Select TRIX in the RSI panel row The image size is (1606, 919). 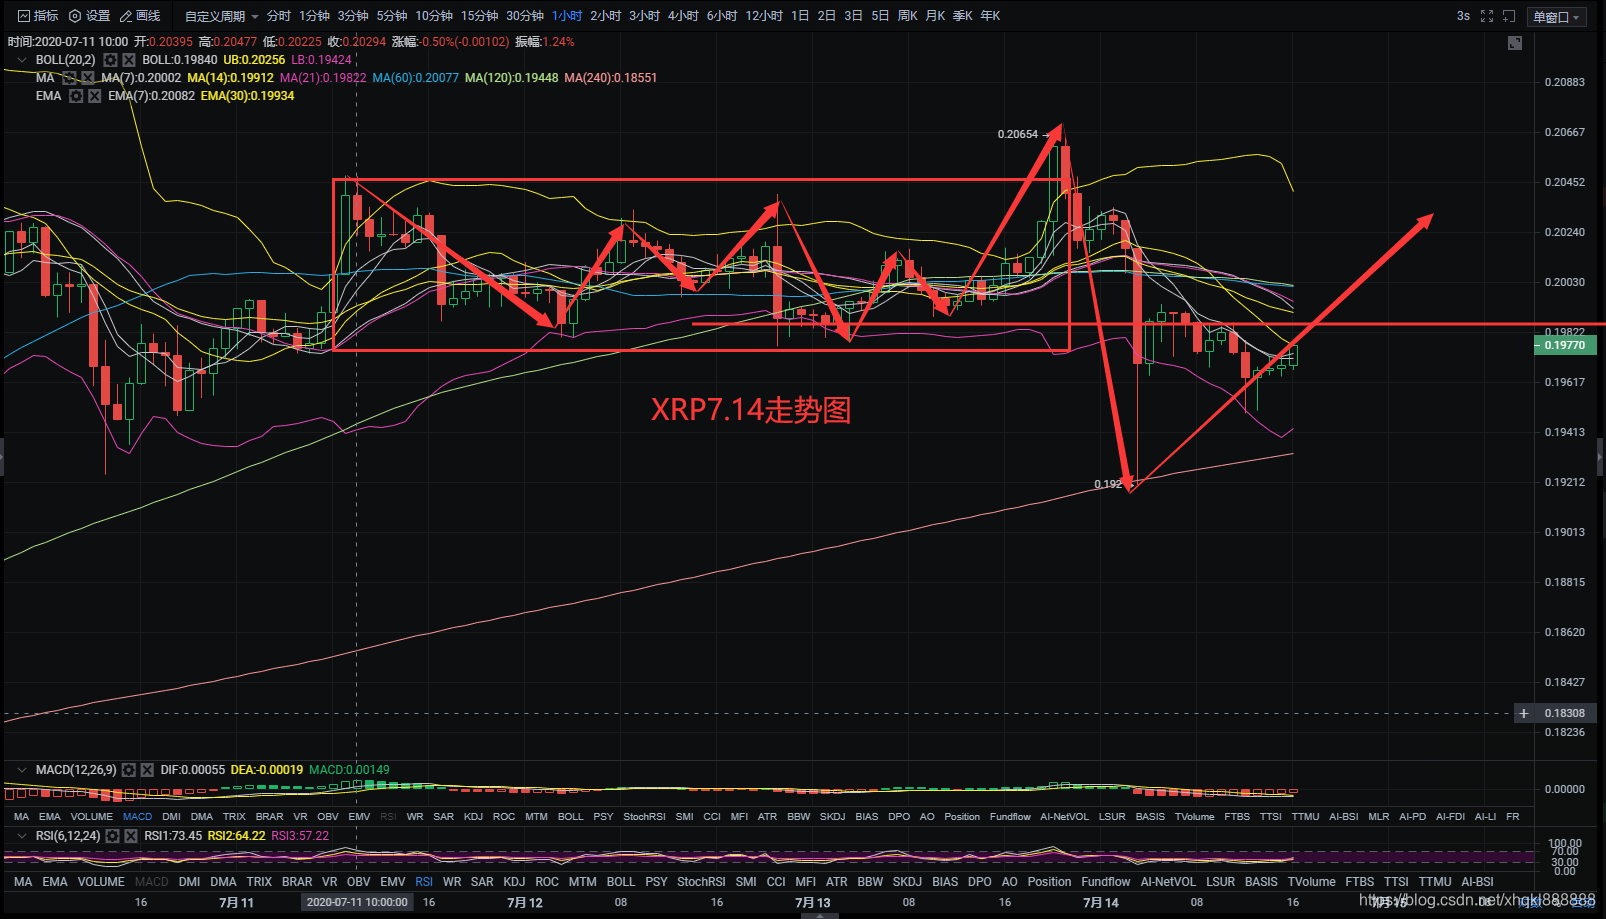coord(259,882)
